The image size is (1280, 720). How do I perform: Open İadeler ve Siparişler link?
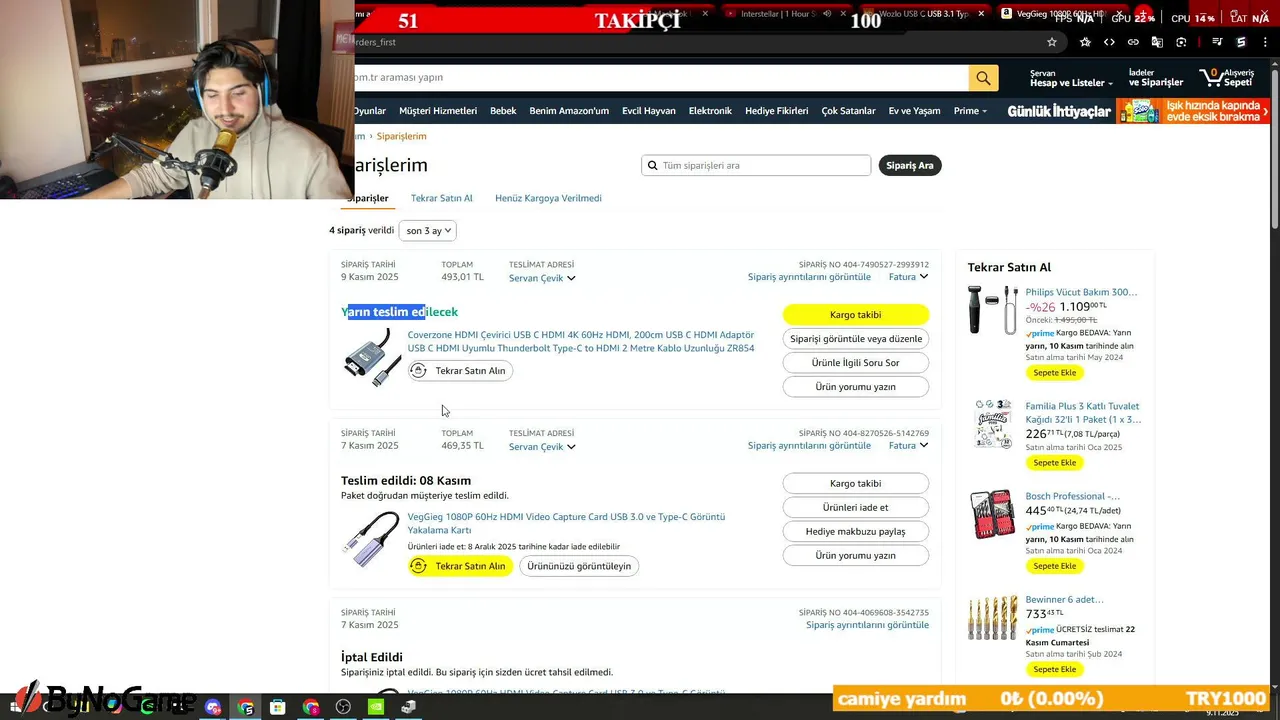[x=1156, y=78]
